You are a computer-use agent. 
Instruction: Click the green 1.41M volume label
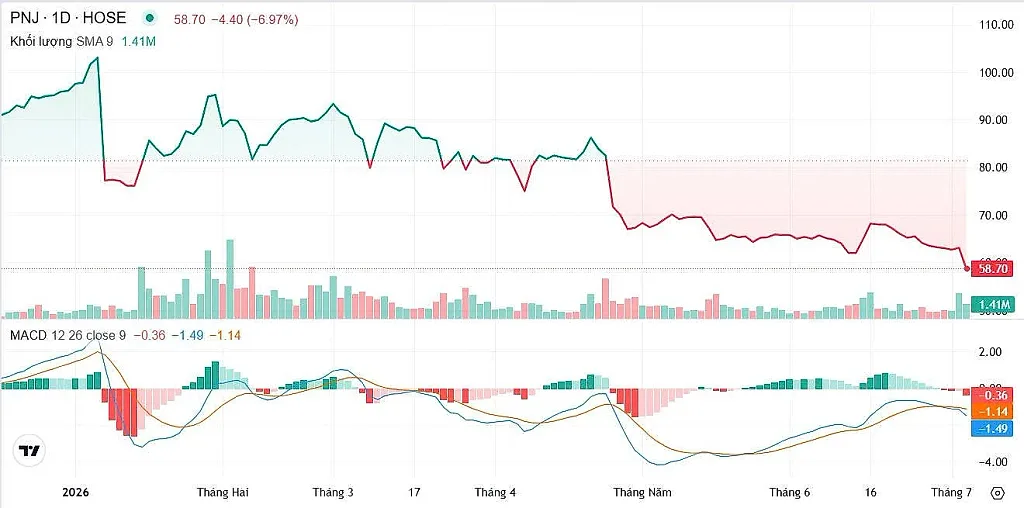point(991,304)
